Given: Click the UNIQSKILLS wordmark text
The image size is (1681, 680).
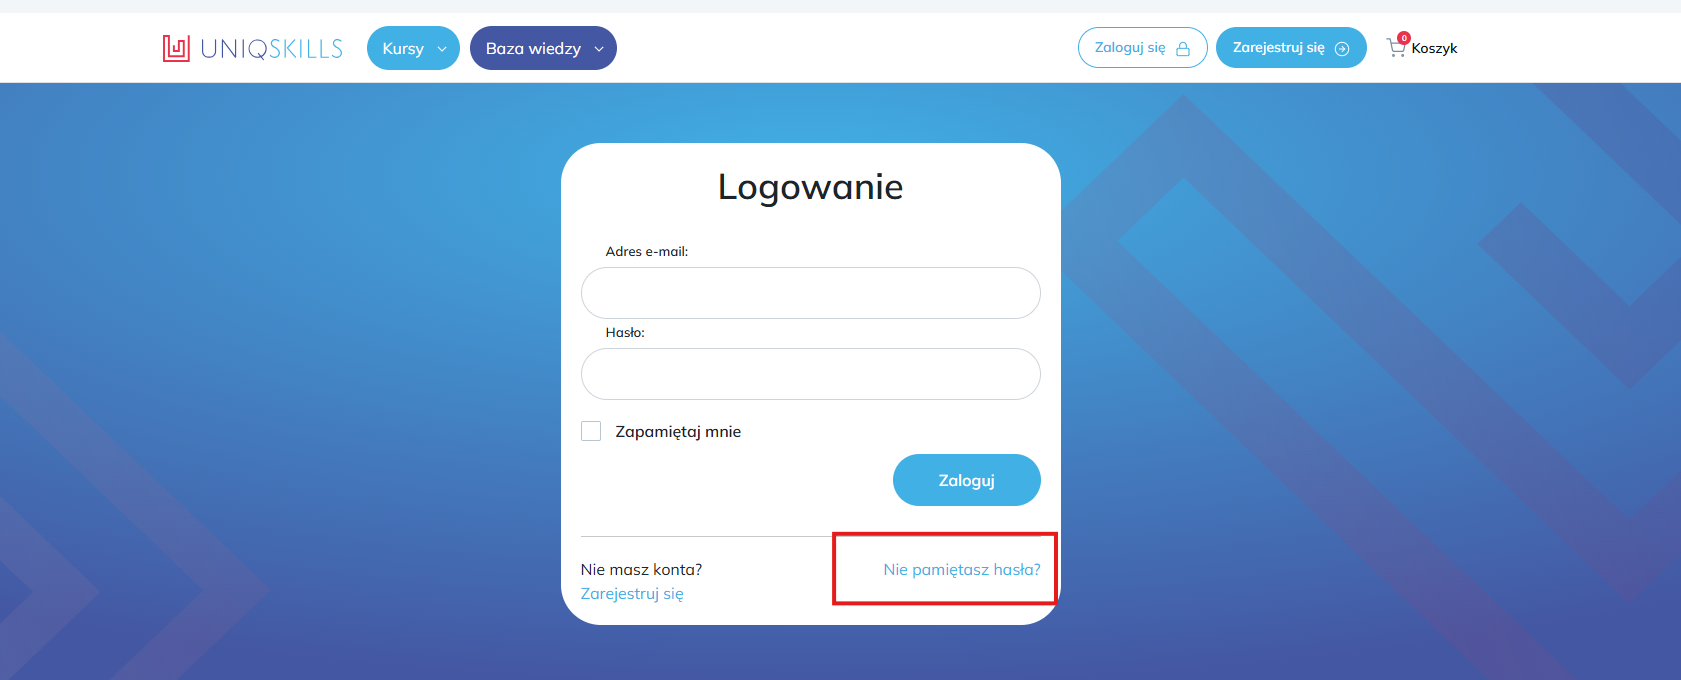Looking at the screenshot, I should coord(271,49).
